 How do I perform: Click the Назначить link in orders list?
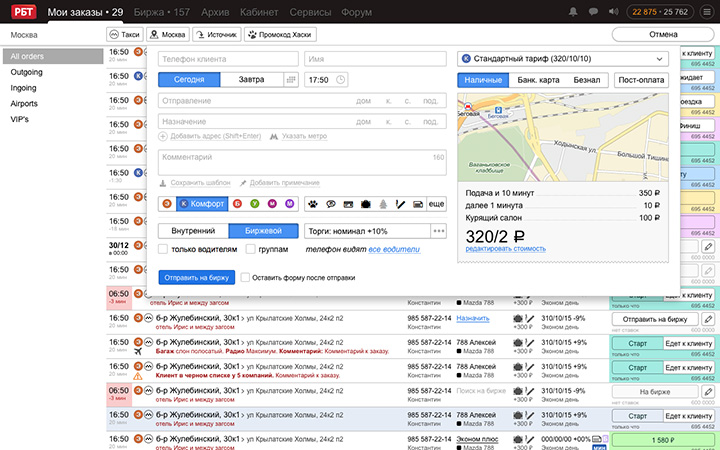point(473,318)
